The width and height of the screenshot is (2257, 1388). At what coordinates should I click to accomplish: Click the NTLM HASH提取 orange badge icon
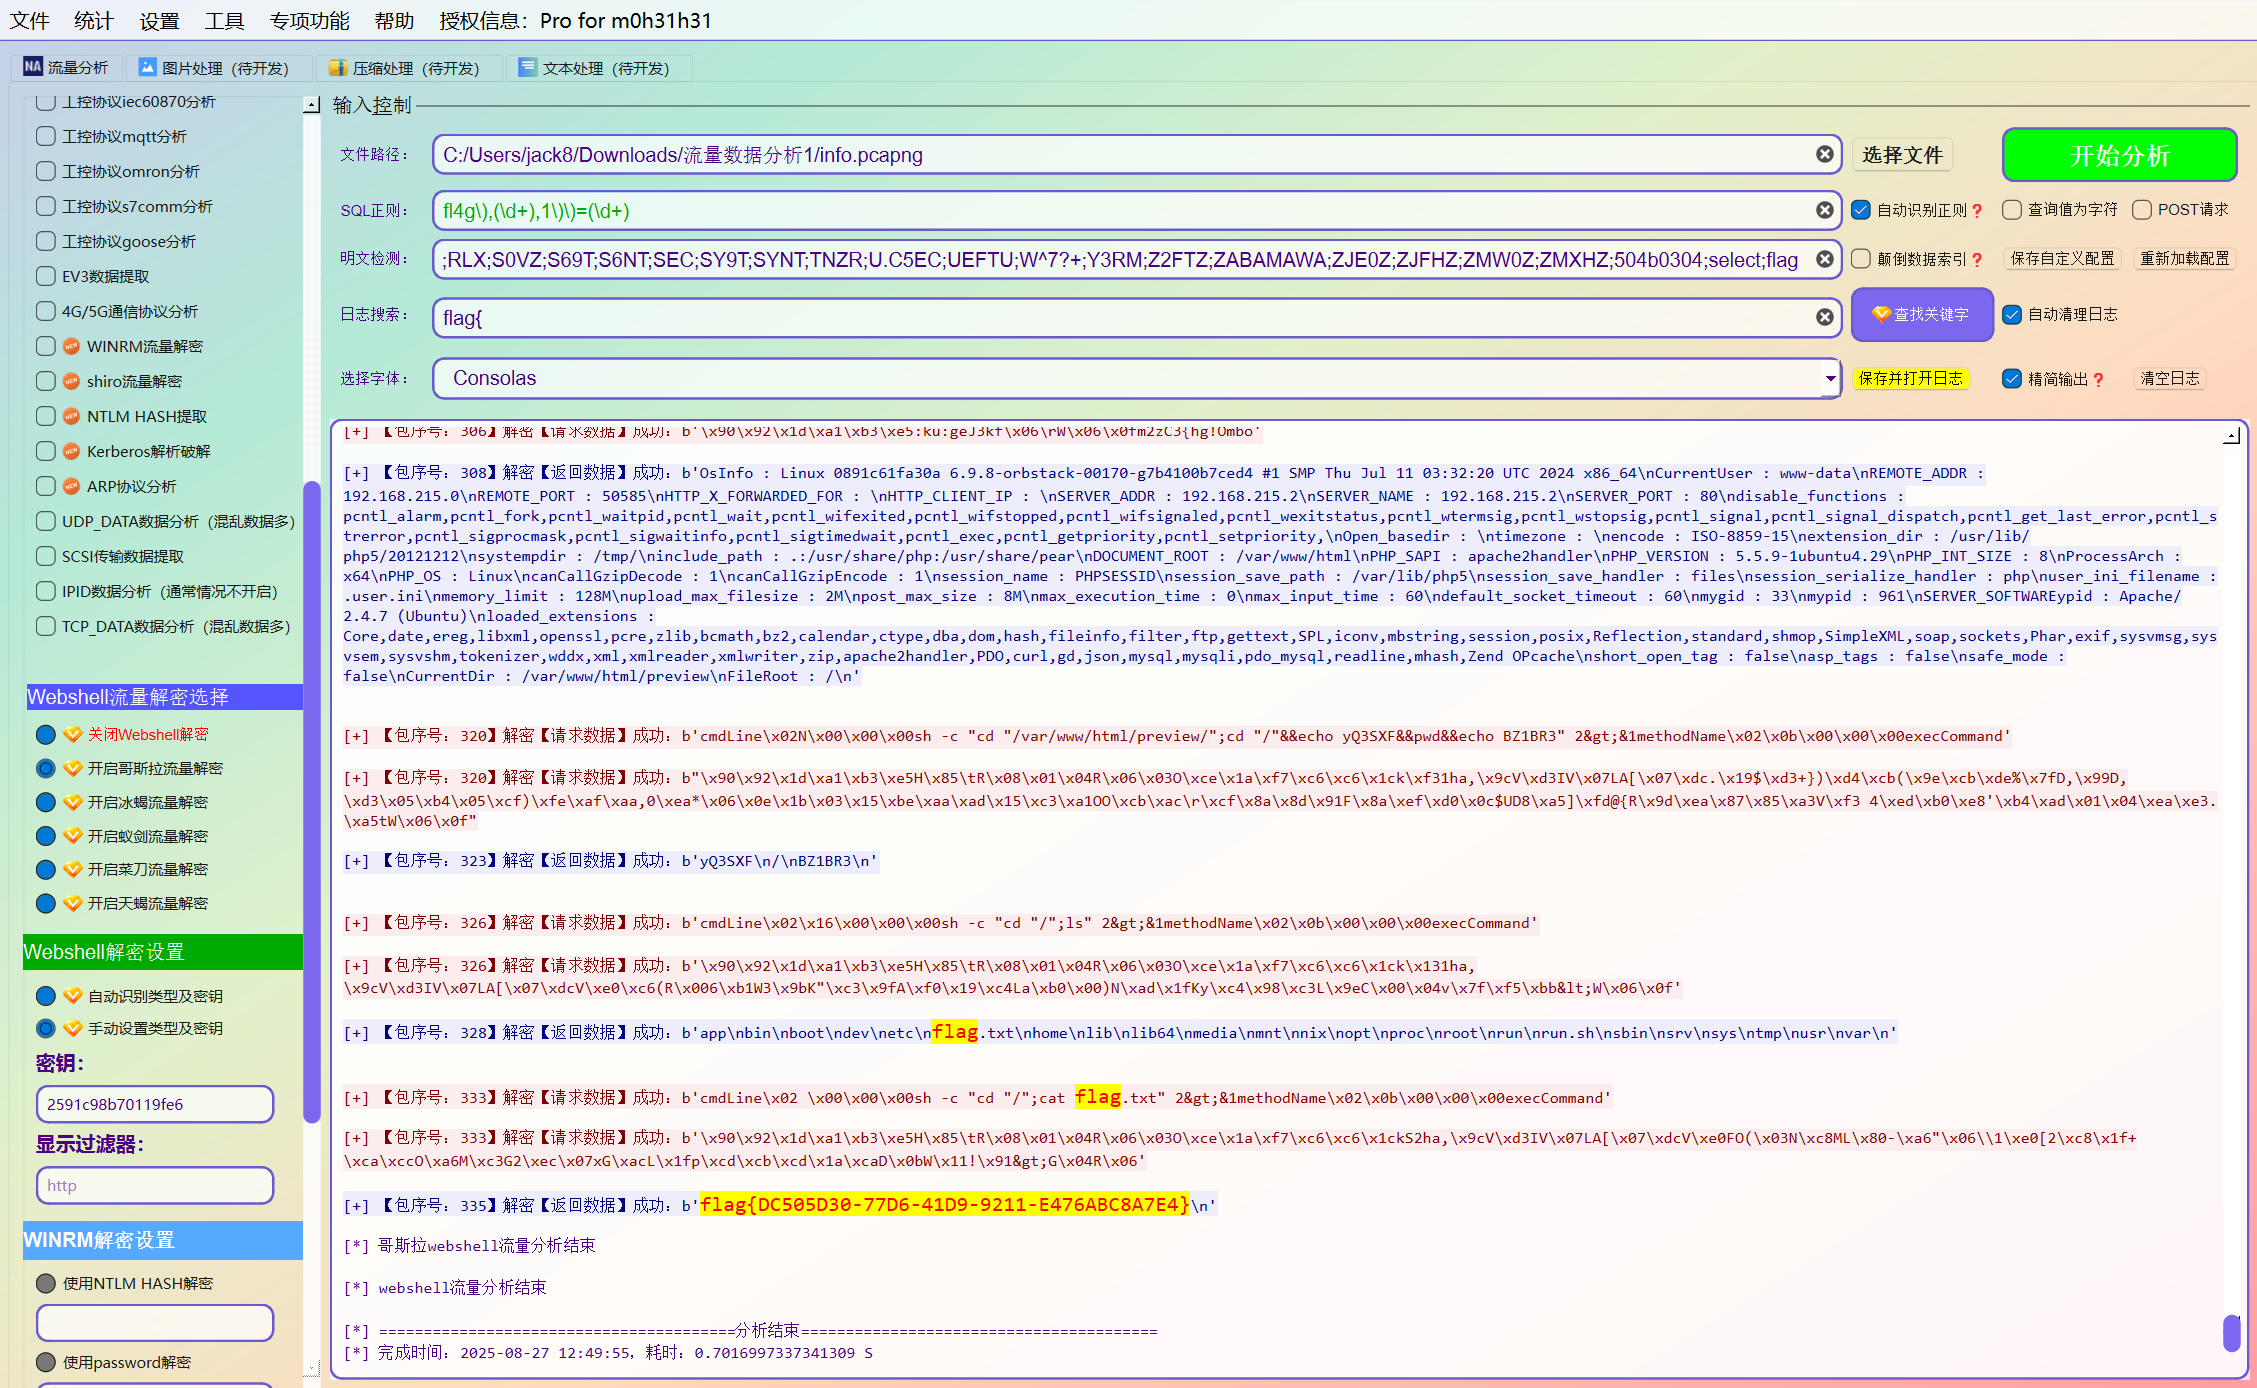[71, 416]
